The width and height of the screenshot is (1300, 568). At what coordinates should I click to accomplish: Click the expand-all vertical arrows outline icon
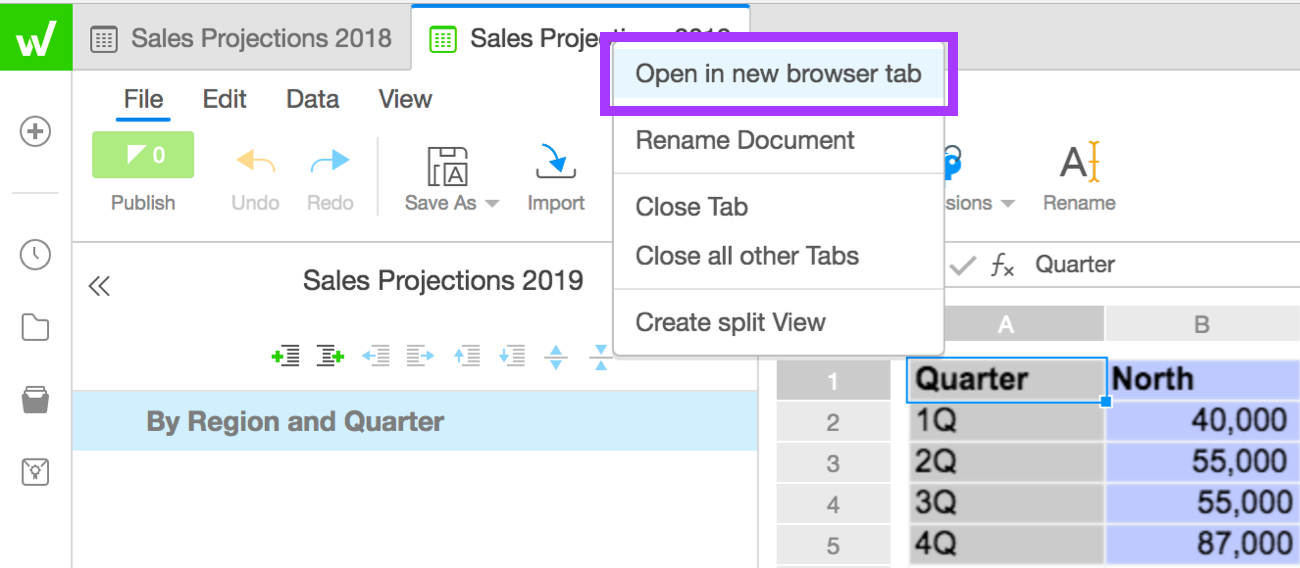click(x=556, y=356)
